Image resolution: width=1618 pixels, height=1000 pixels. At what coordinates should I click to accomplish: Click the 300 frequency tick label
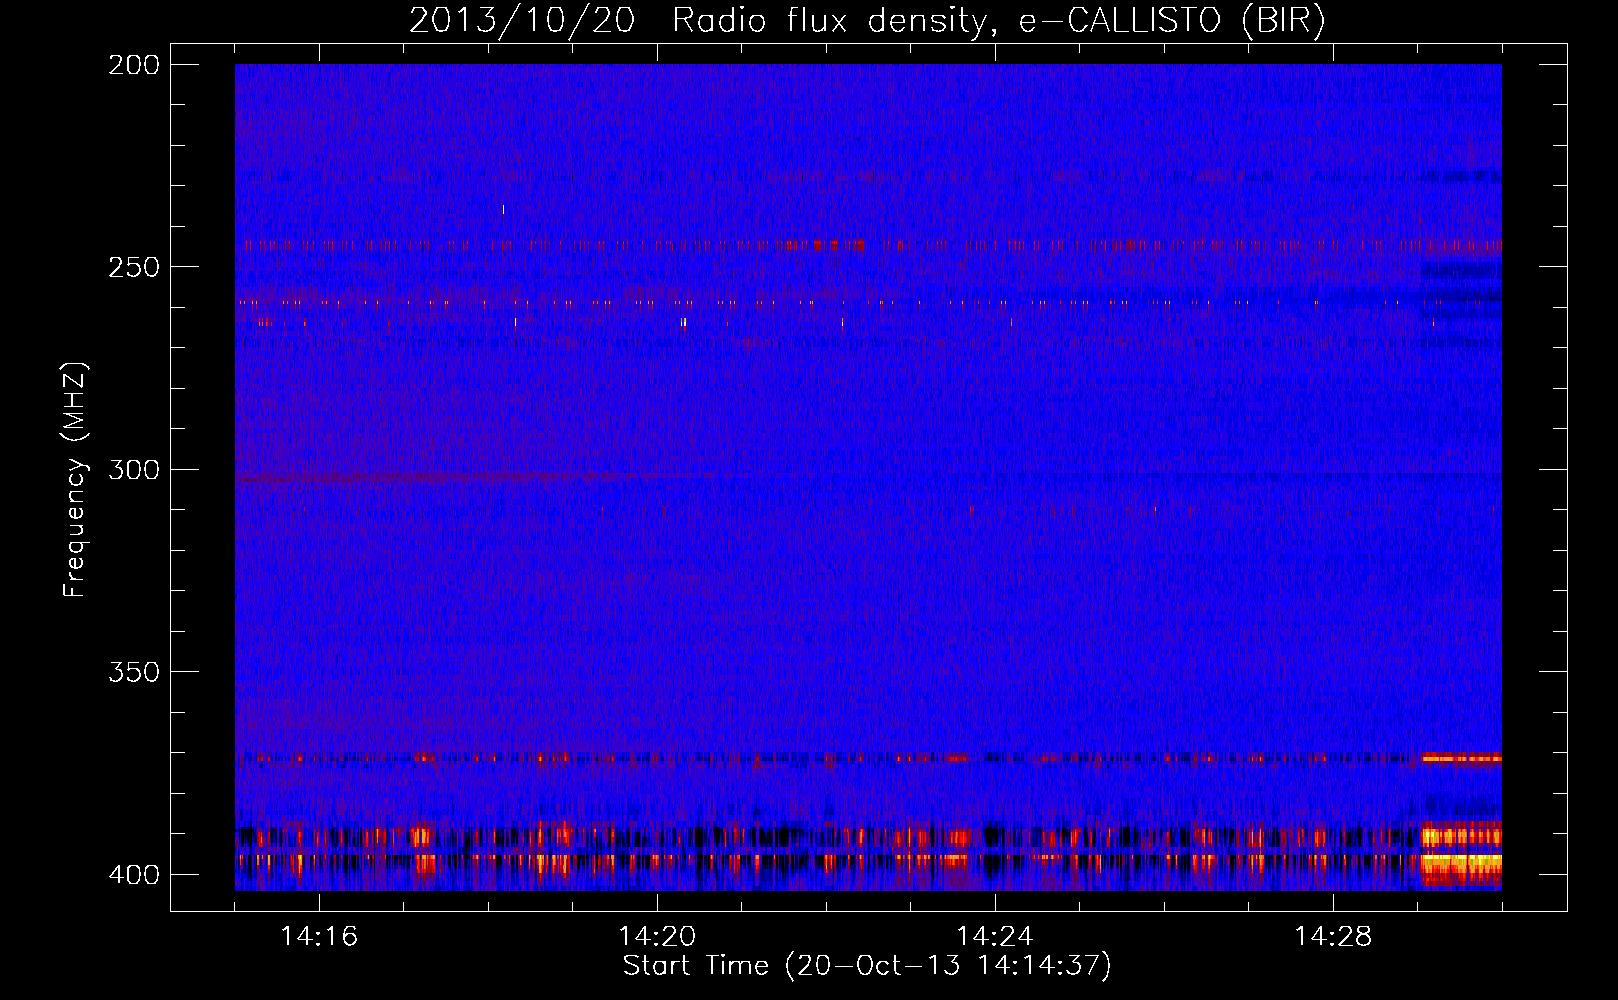pos(134,469)
